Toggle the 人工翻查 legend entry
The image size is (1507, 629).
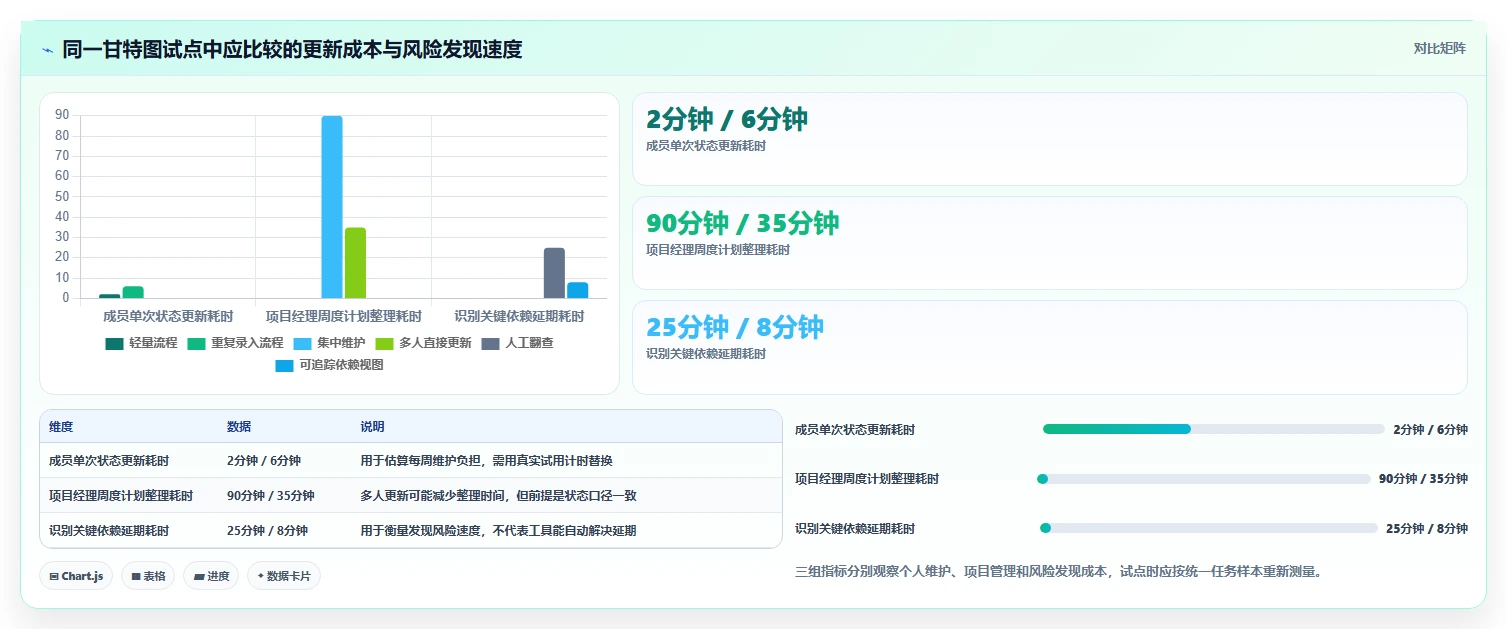click(x=517, y=343)
